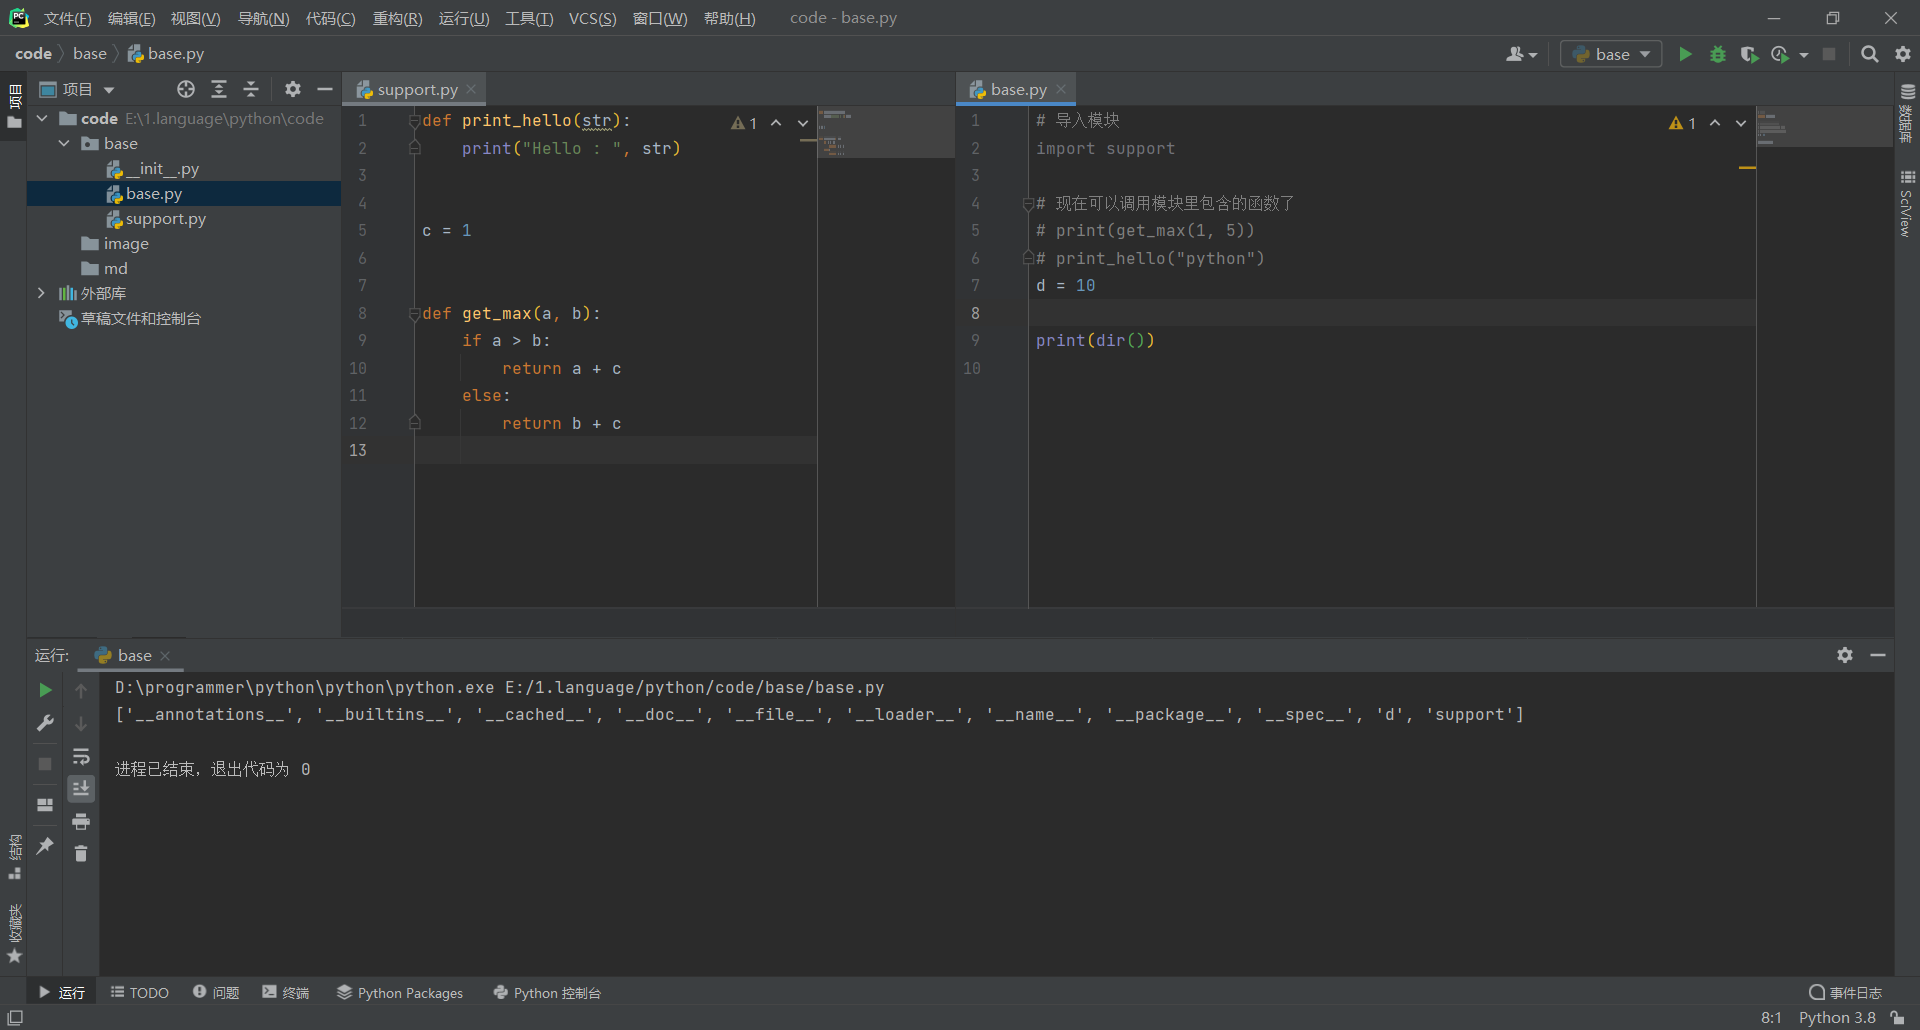This screenshot has width=1920, height=1030.
Task: Open the 事件日志 event log
Action: pyautogui.click(x=1846, y=992)
